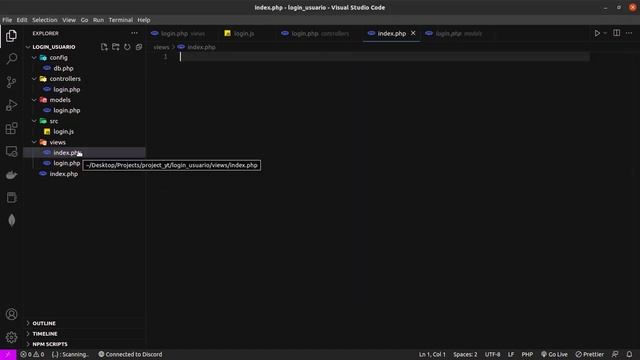This screenshot has height=360, width=640.
Task: Switch to the login.js tab
Action: [x=244, y=33]
